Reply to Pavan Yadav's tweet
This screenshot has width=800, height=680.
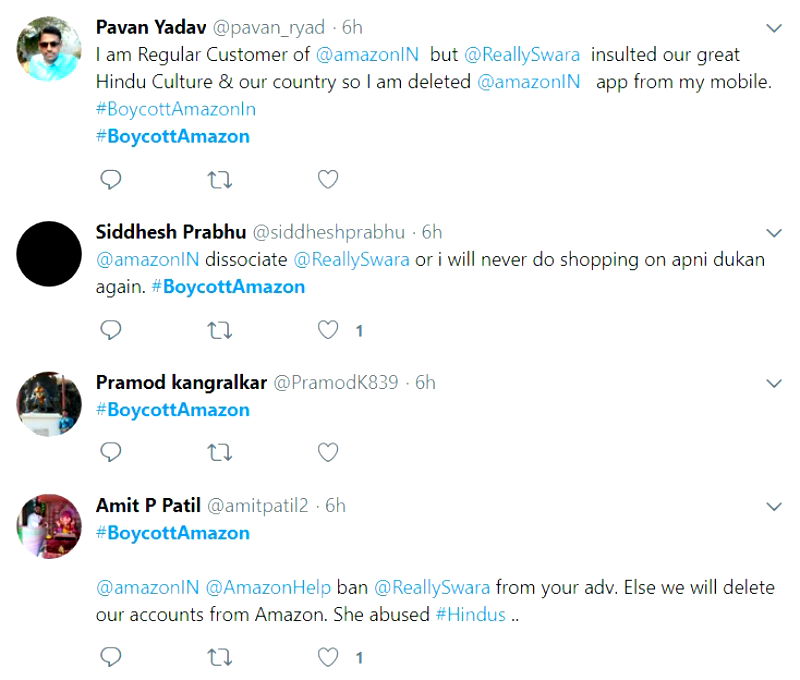112,180
